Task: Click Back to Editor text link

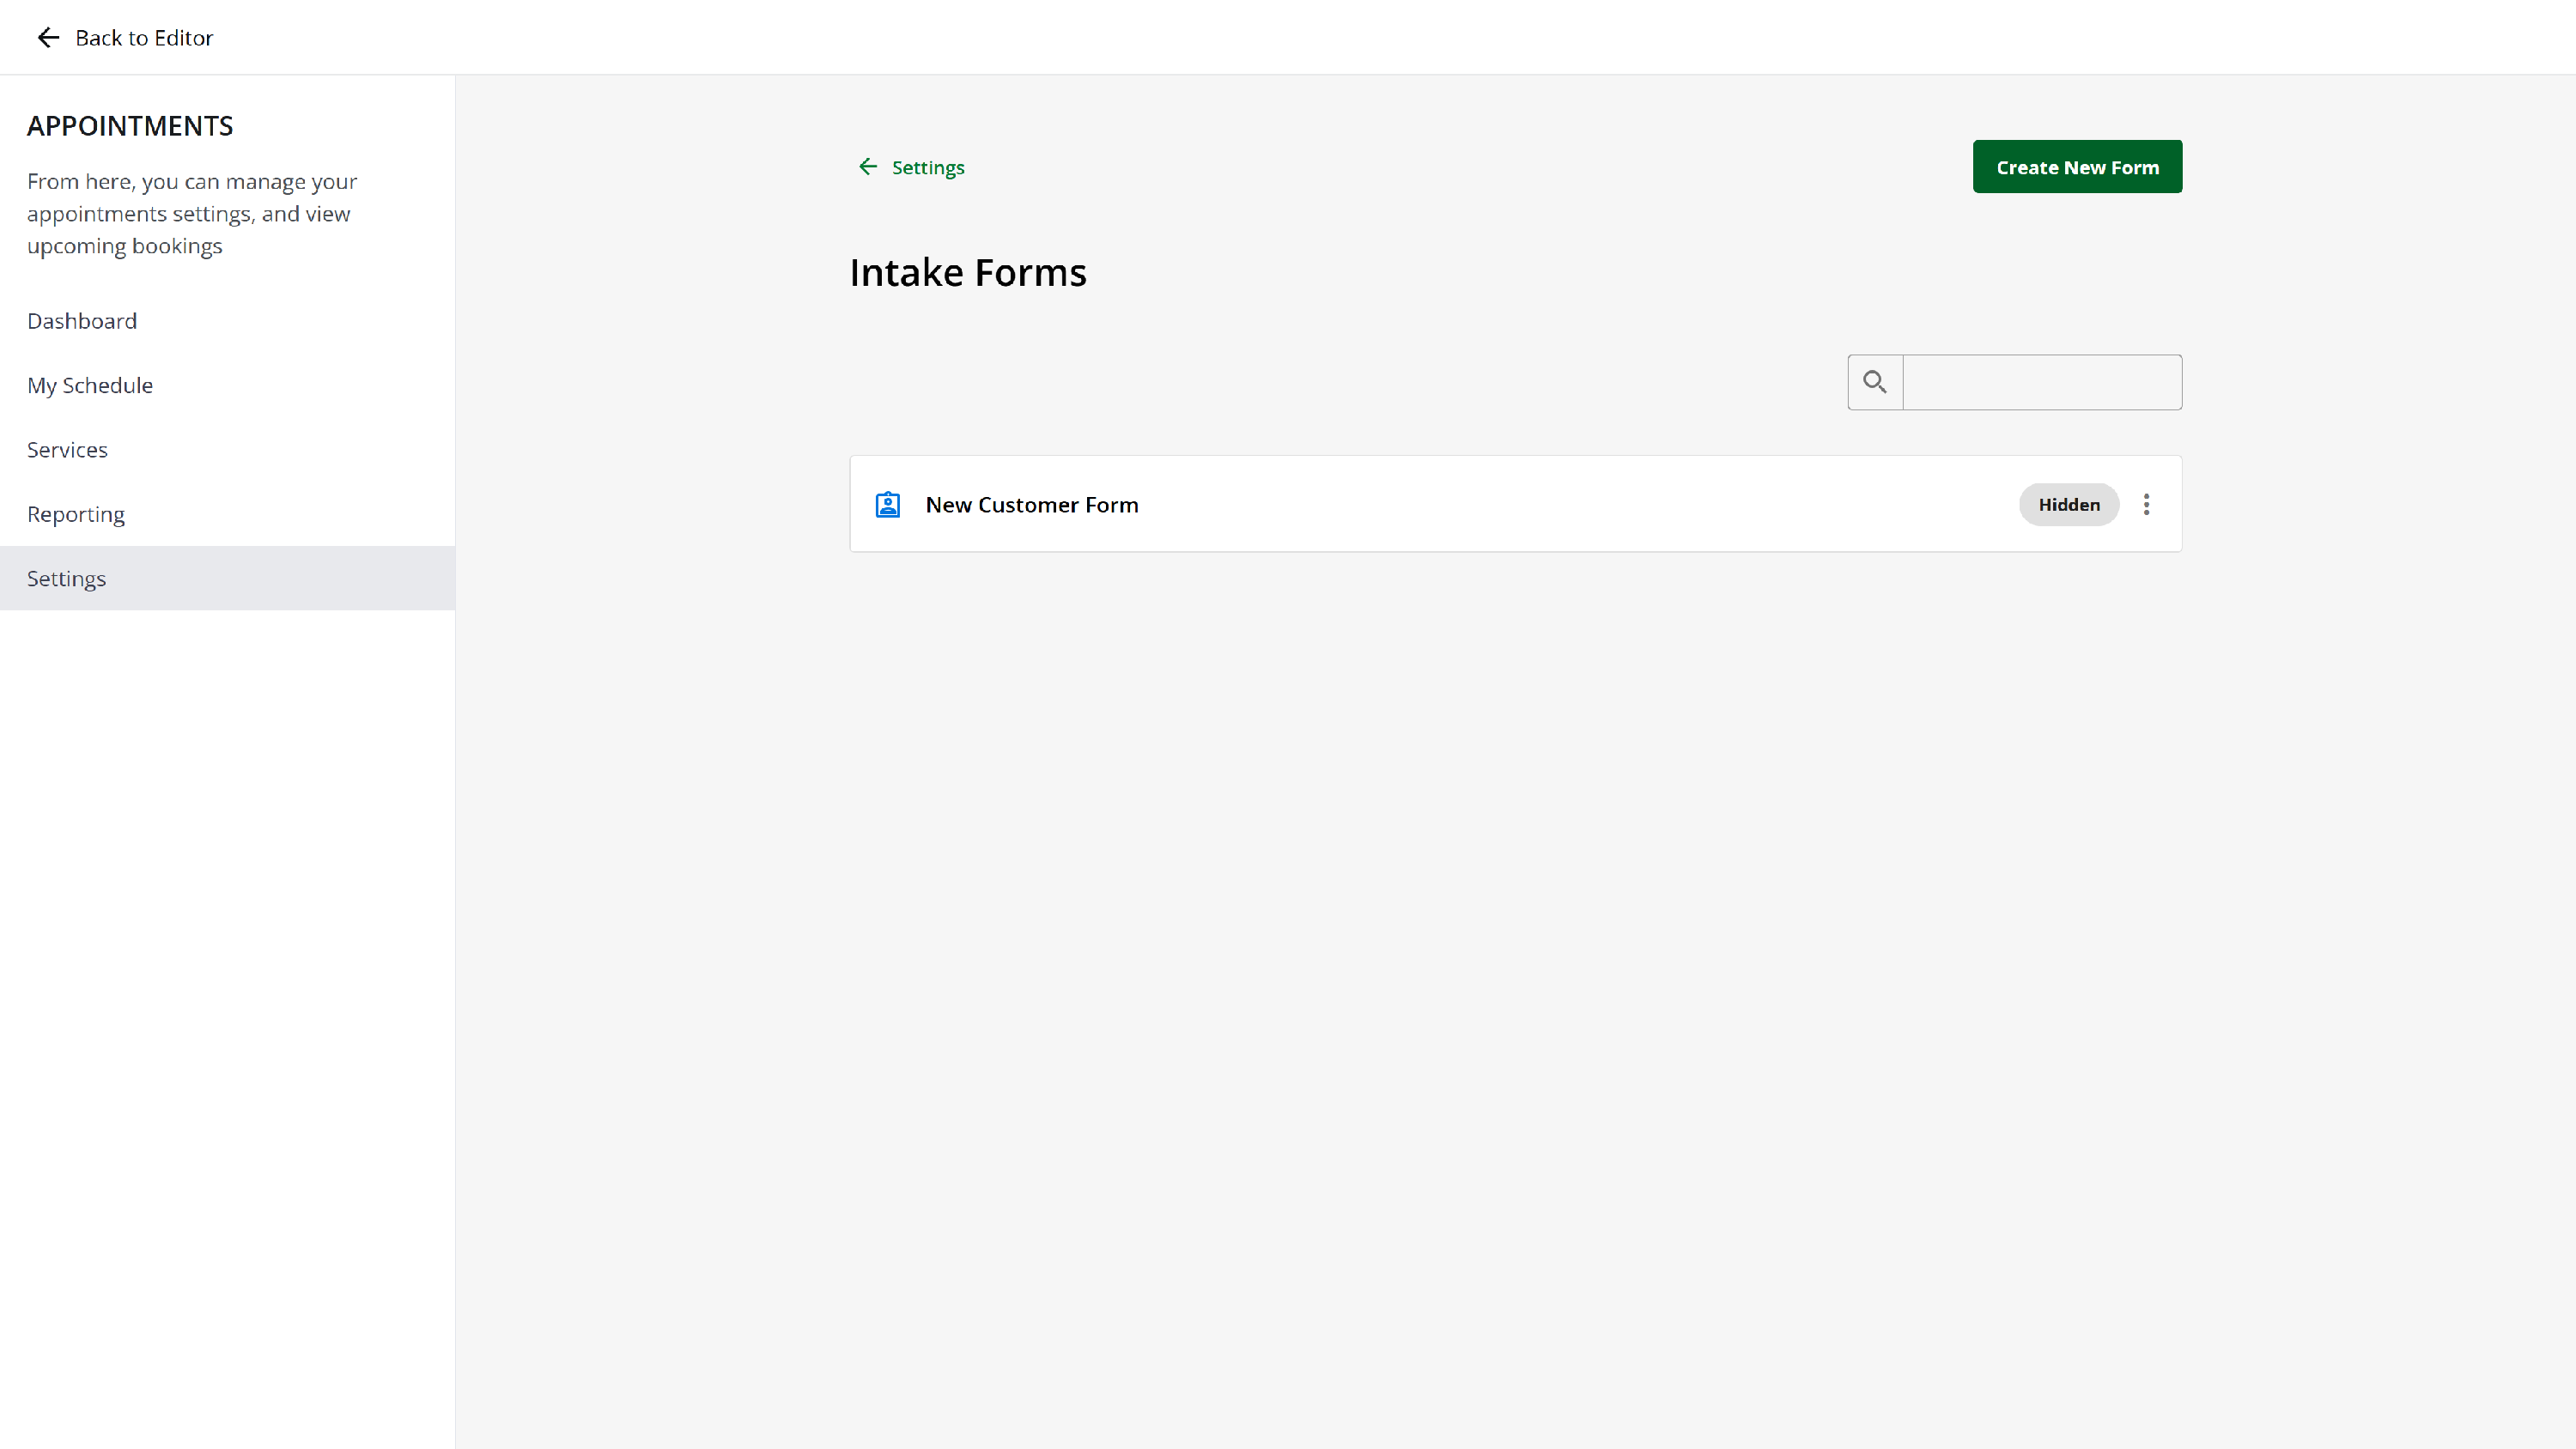Action: click(x=144, y=38)
